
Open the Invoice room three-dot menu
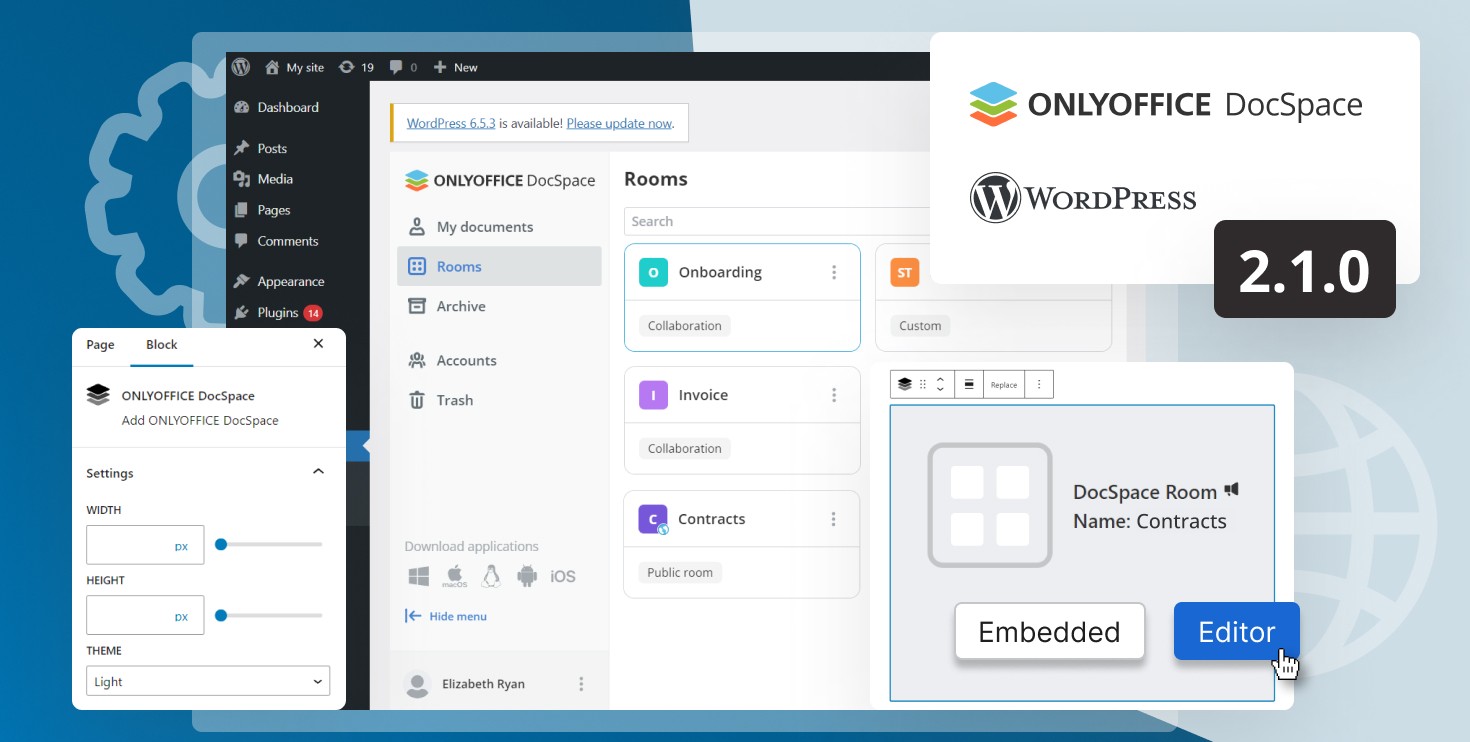click(x=834, y=395)
